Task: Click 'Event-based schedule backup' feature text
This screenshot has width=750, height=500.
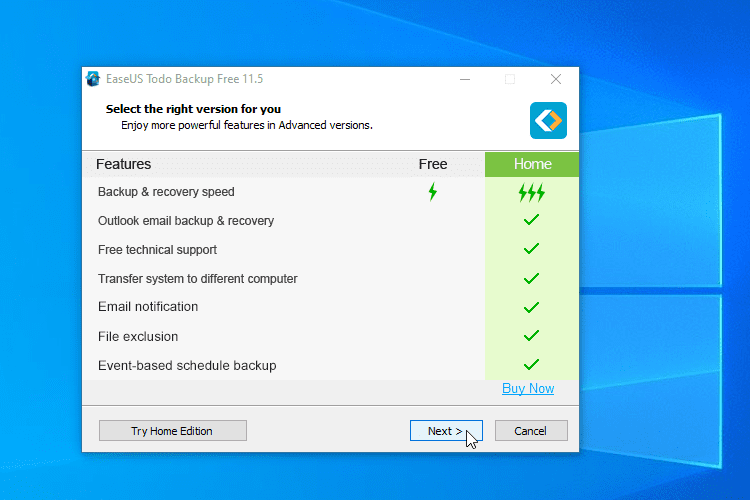Action: (187, 366)
